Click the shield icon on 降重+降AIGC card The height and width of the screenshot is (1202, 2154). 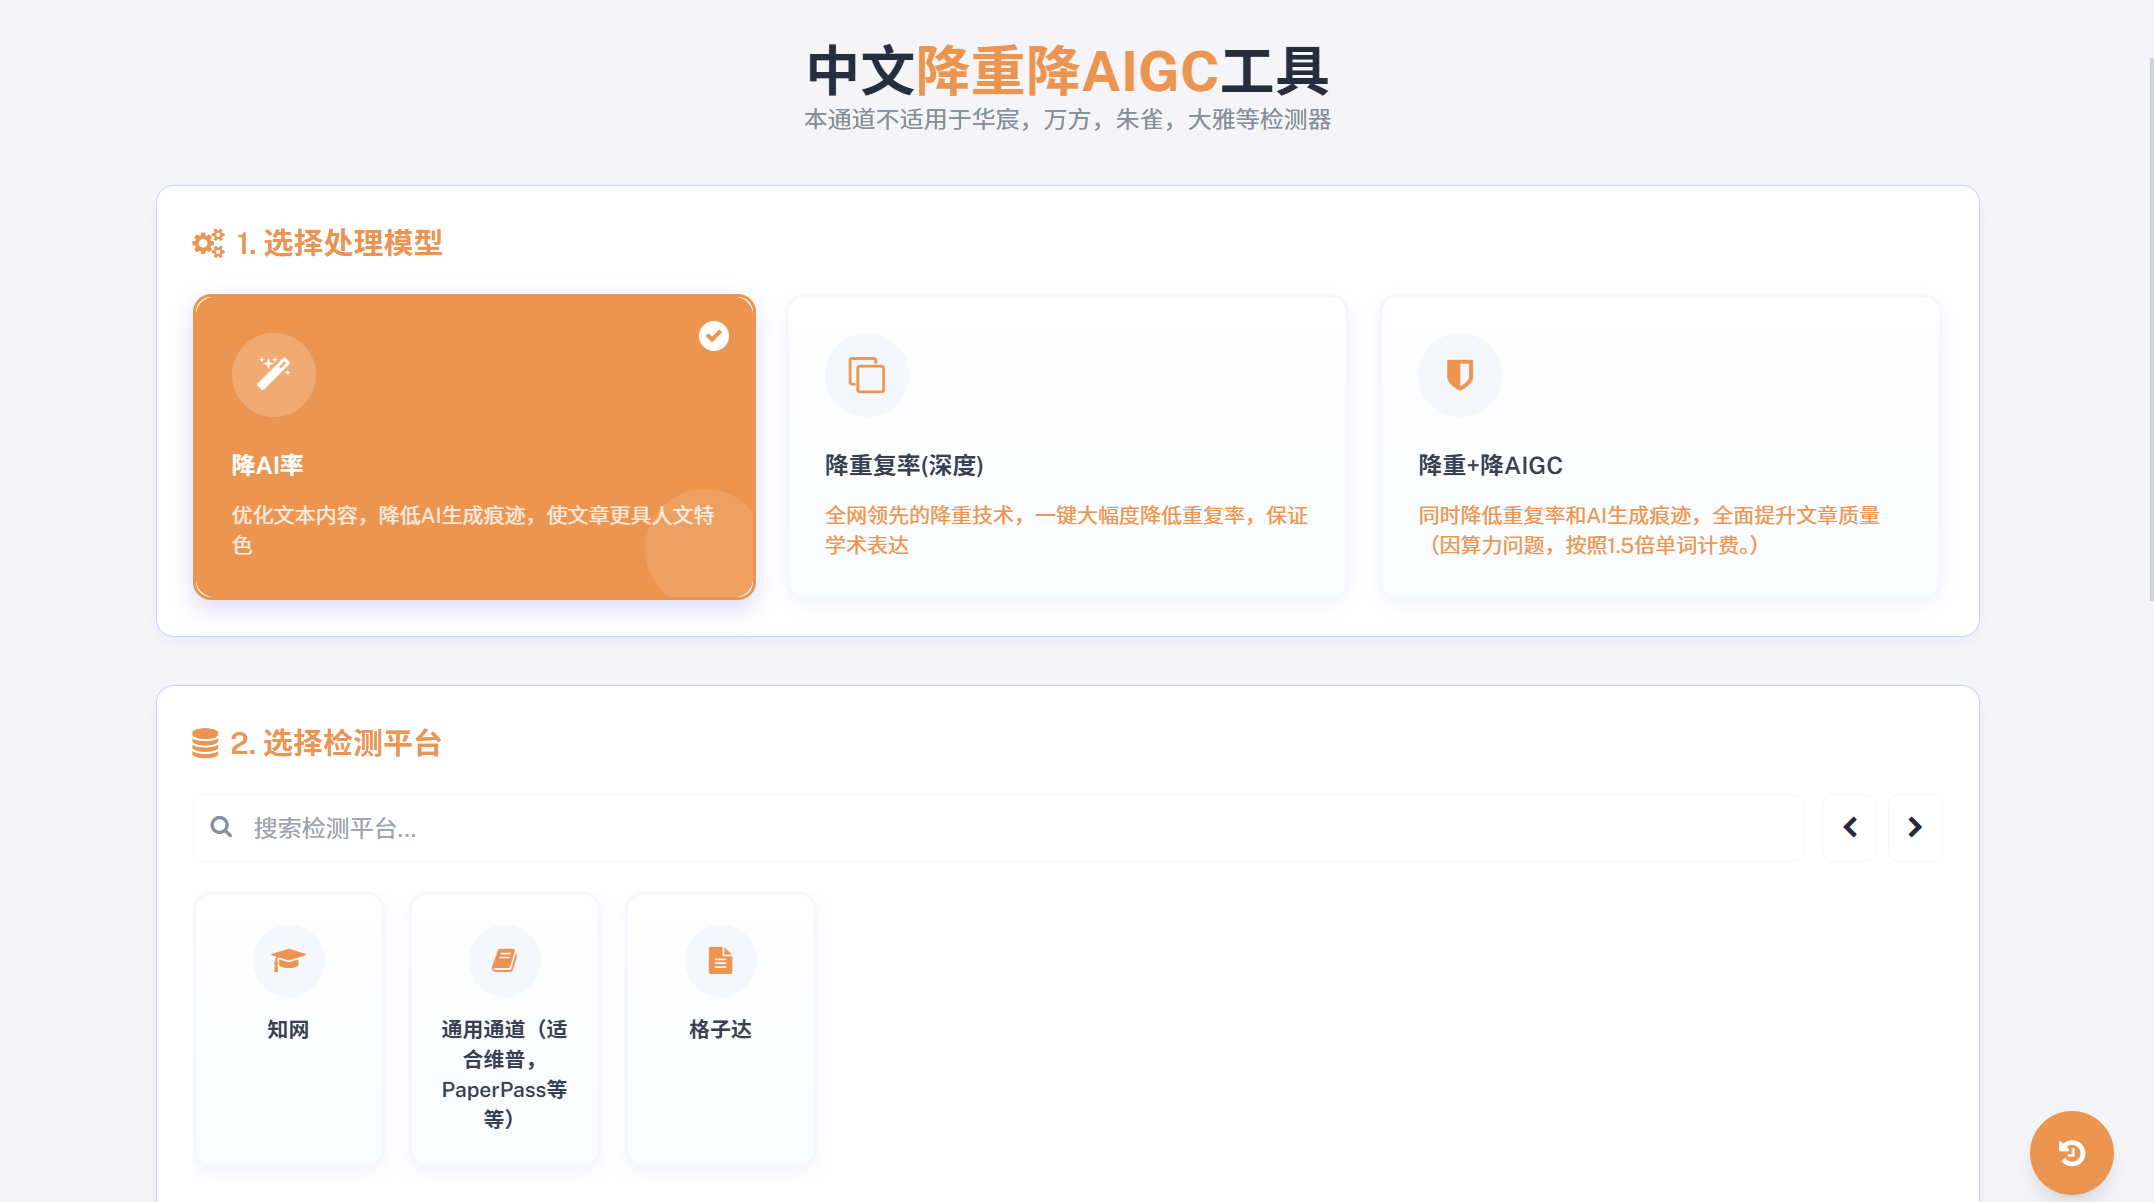(x=1458, y=374)
